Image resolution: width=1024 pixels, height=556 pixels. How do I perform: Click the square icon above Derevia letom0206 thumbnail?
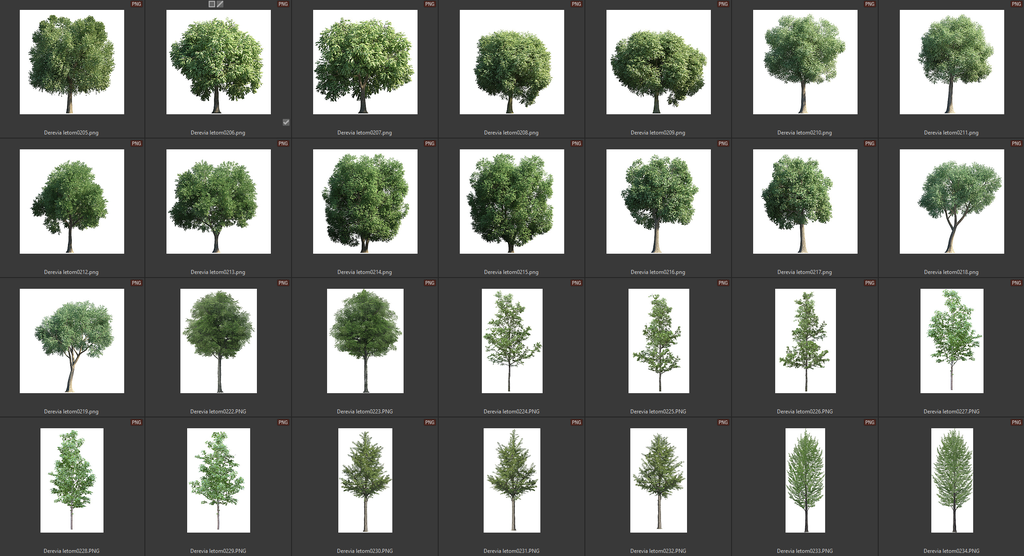[x=211, y=4]
